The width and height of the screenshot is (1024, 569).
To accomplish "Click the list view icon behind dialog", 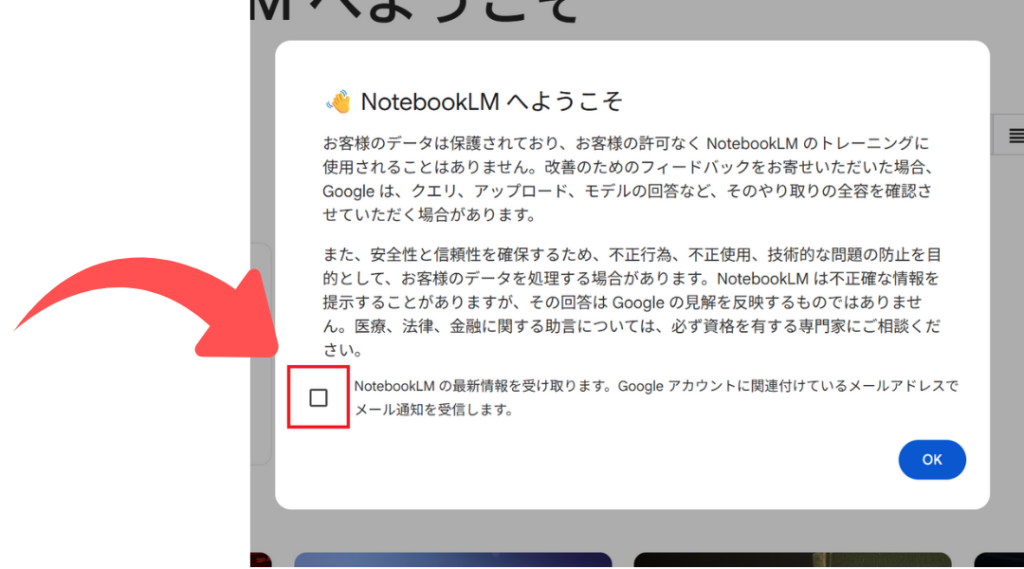I will point(1014,135).
